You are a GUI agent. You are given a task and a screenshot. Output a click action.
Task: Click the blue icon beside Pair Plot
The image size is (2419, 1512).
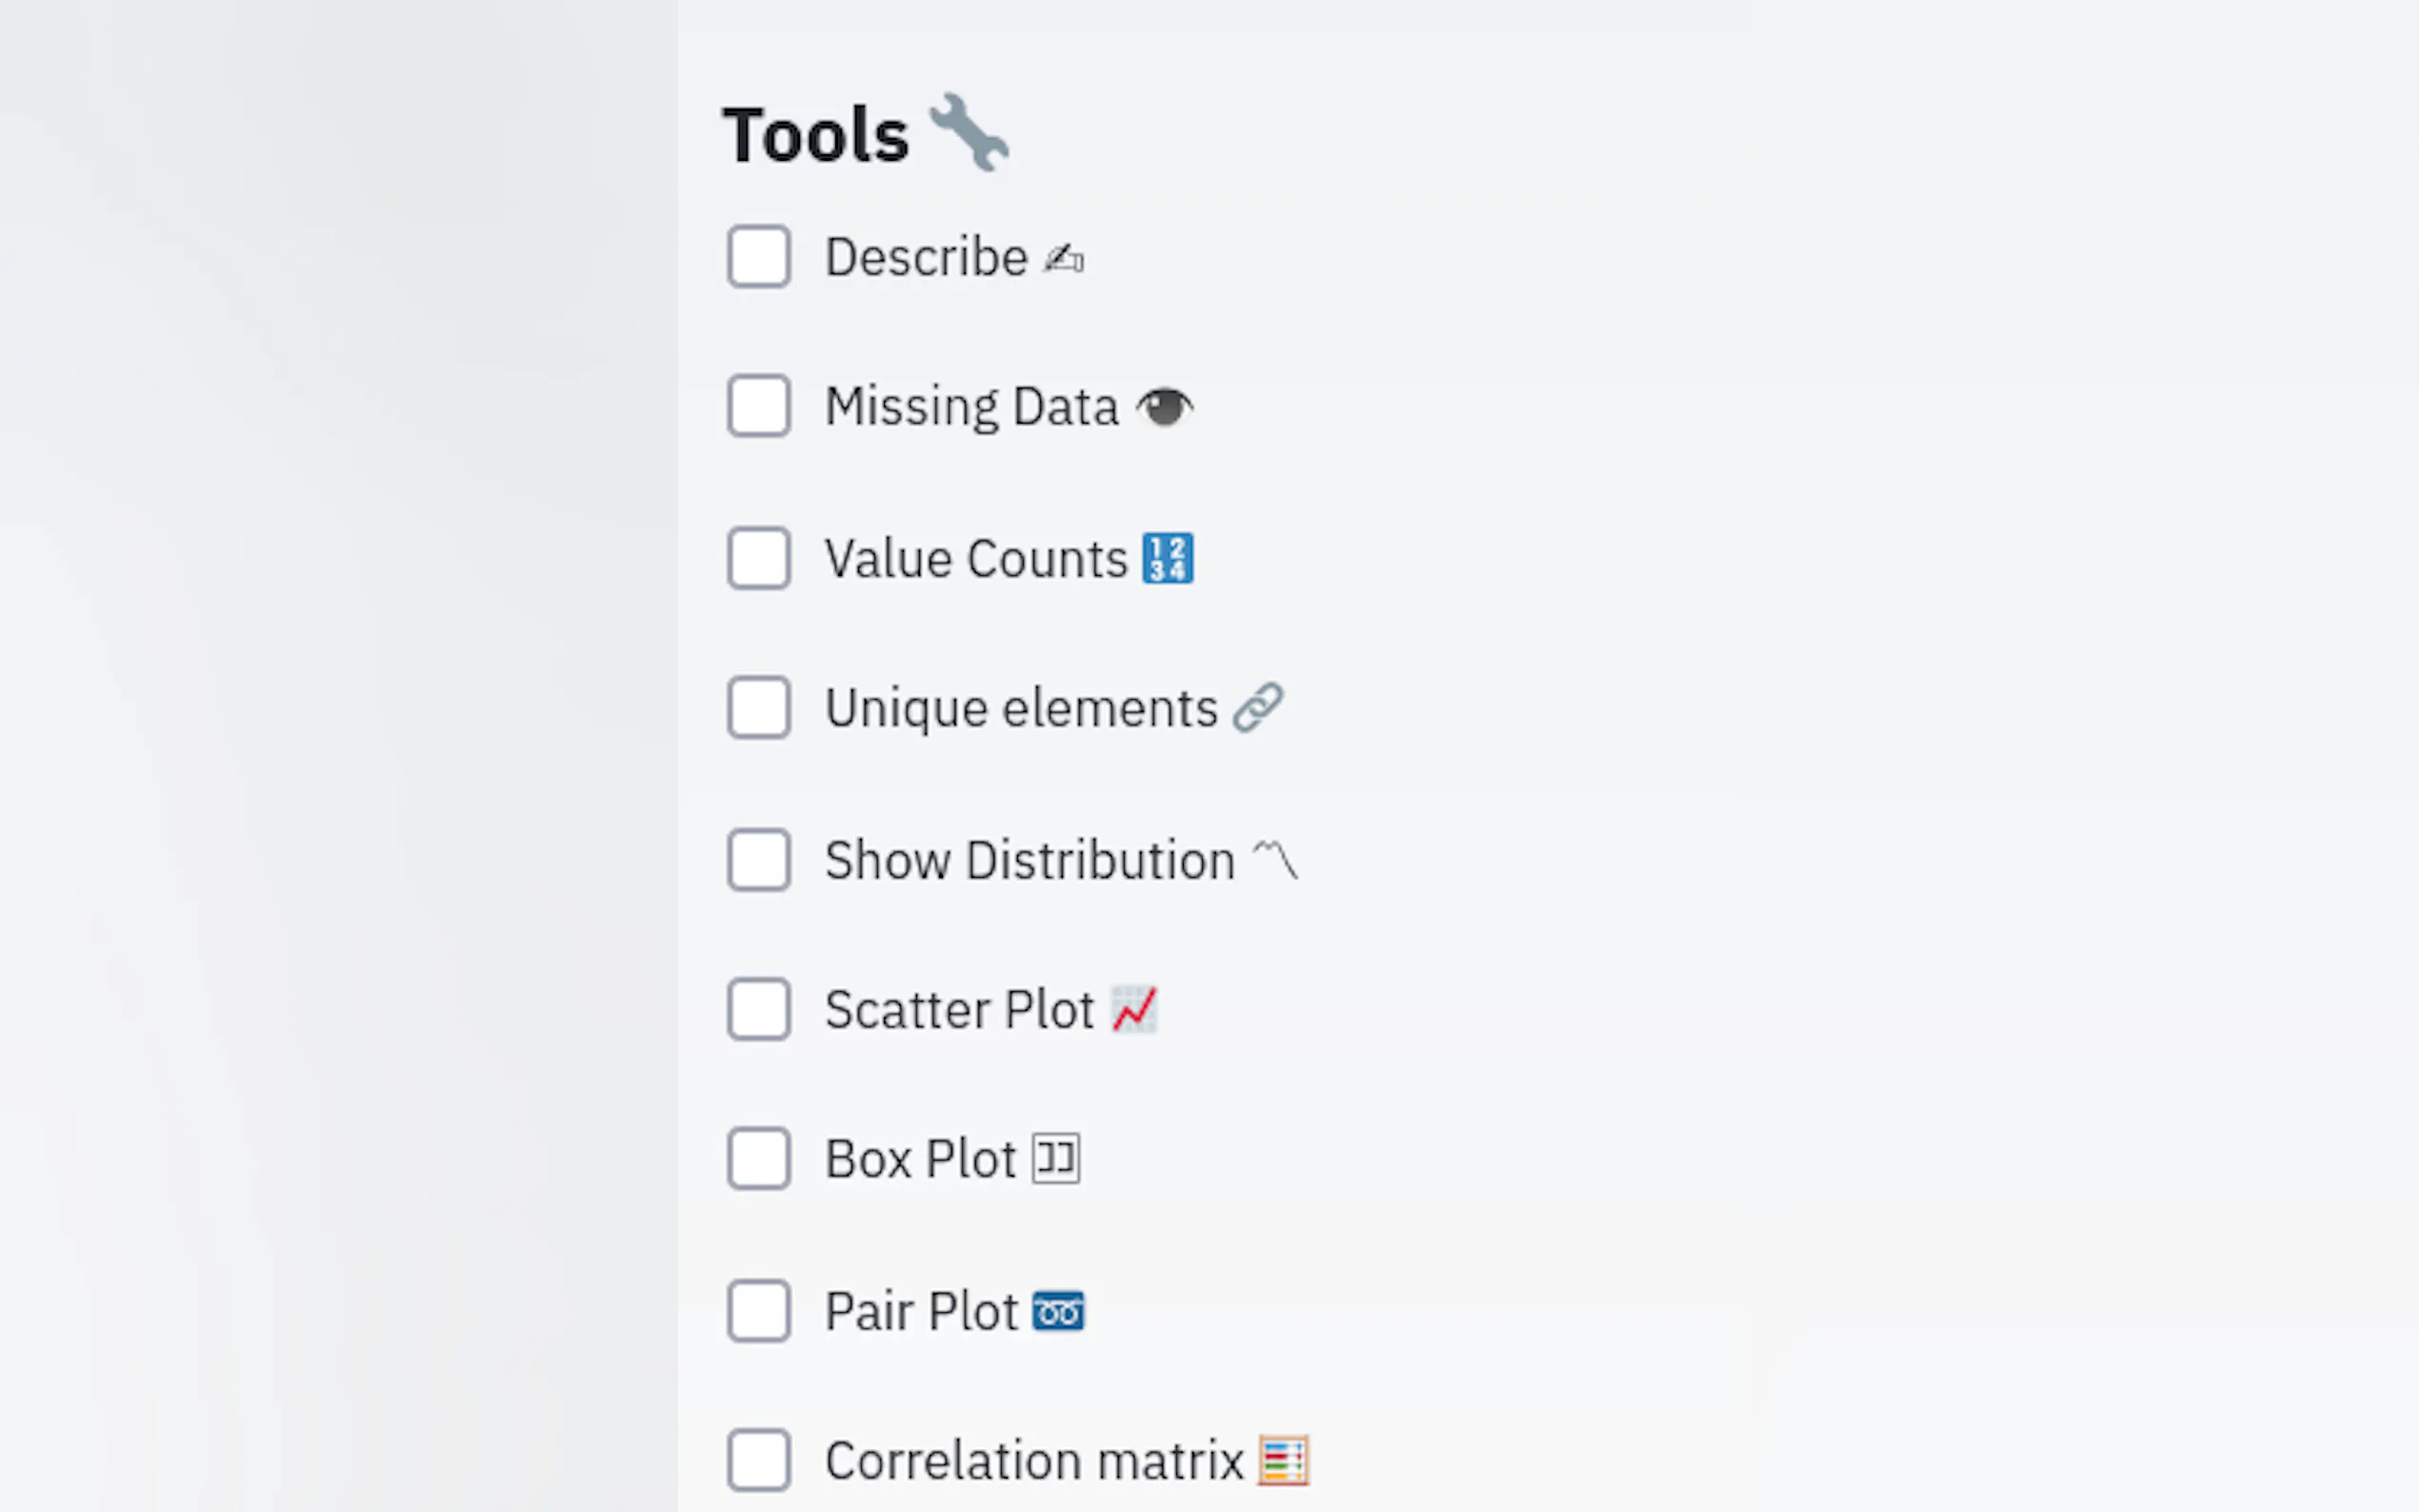(1058, 1311)
